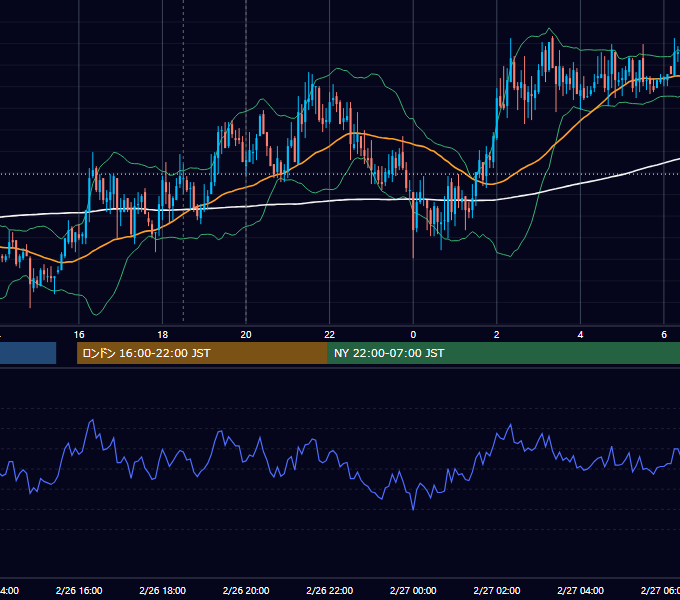Click the 2/26 22:00 date label

[330, 590]
